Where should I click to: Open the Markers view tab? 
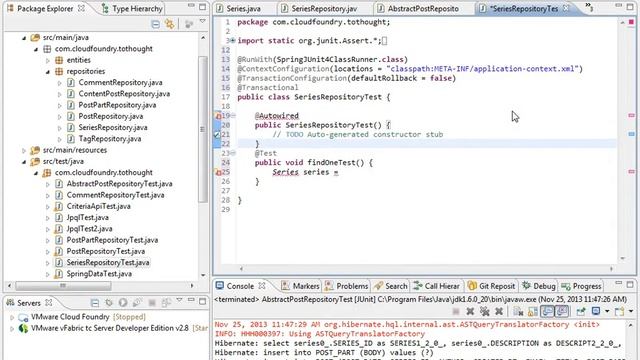point(300,286)
